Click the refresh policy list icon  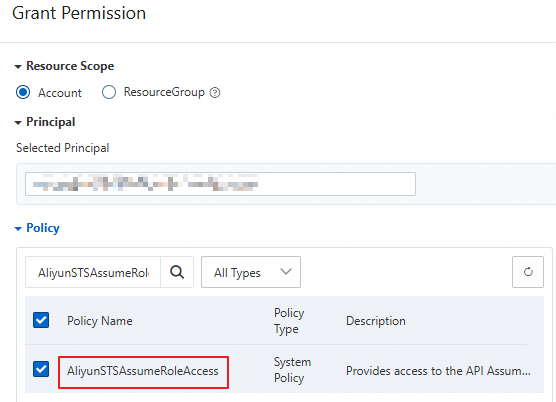point(528,272)
